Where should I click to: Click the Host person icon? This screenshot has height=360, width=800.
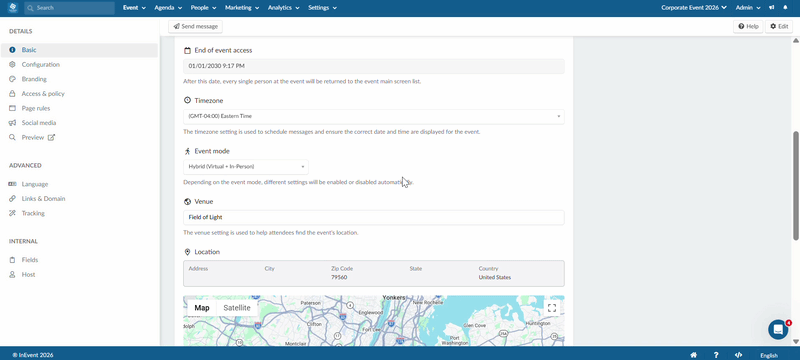12,274
